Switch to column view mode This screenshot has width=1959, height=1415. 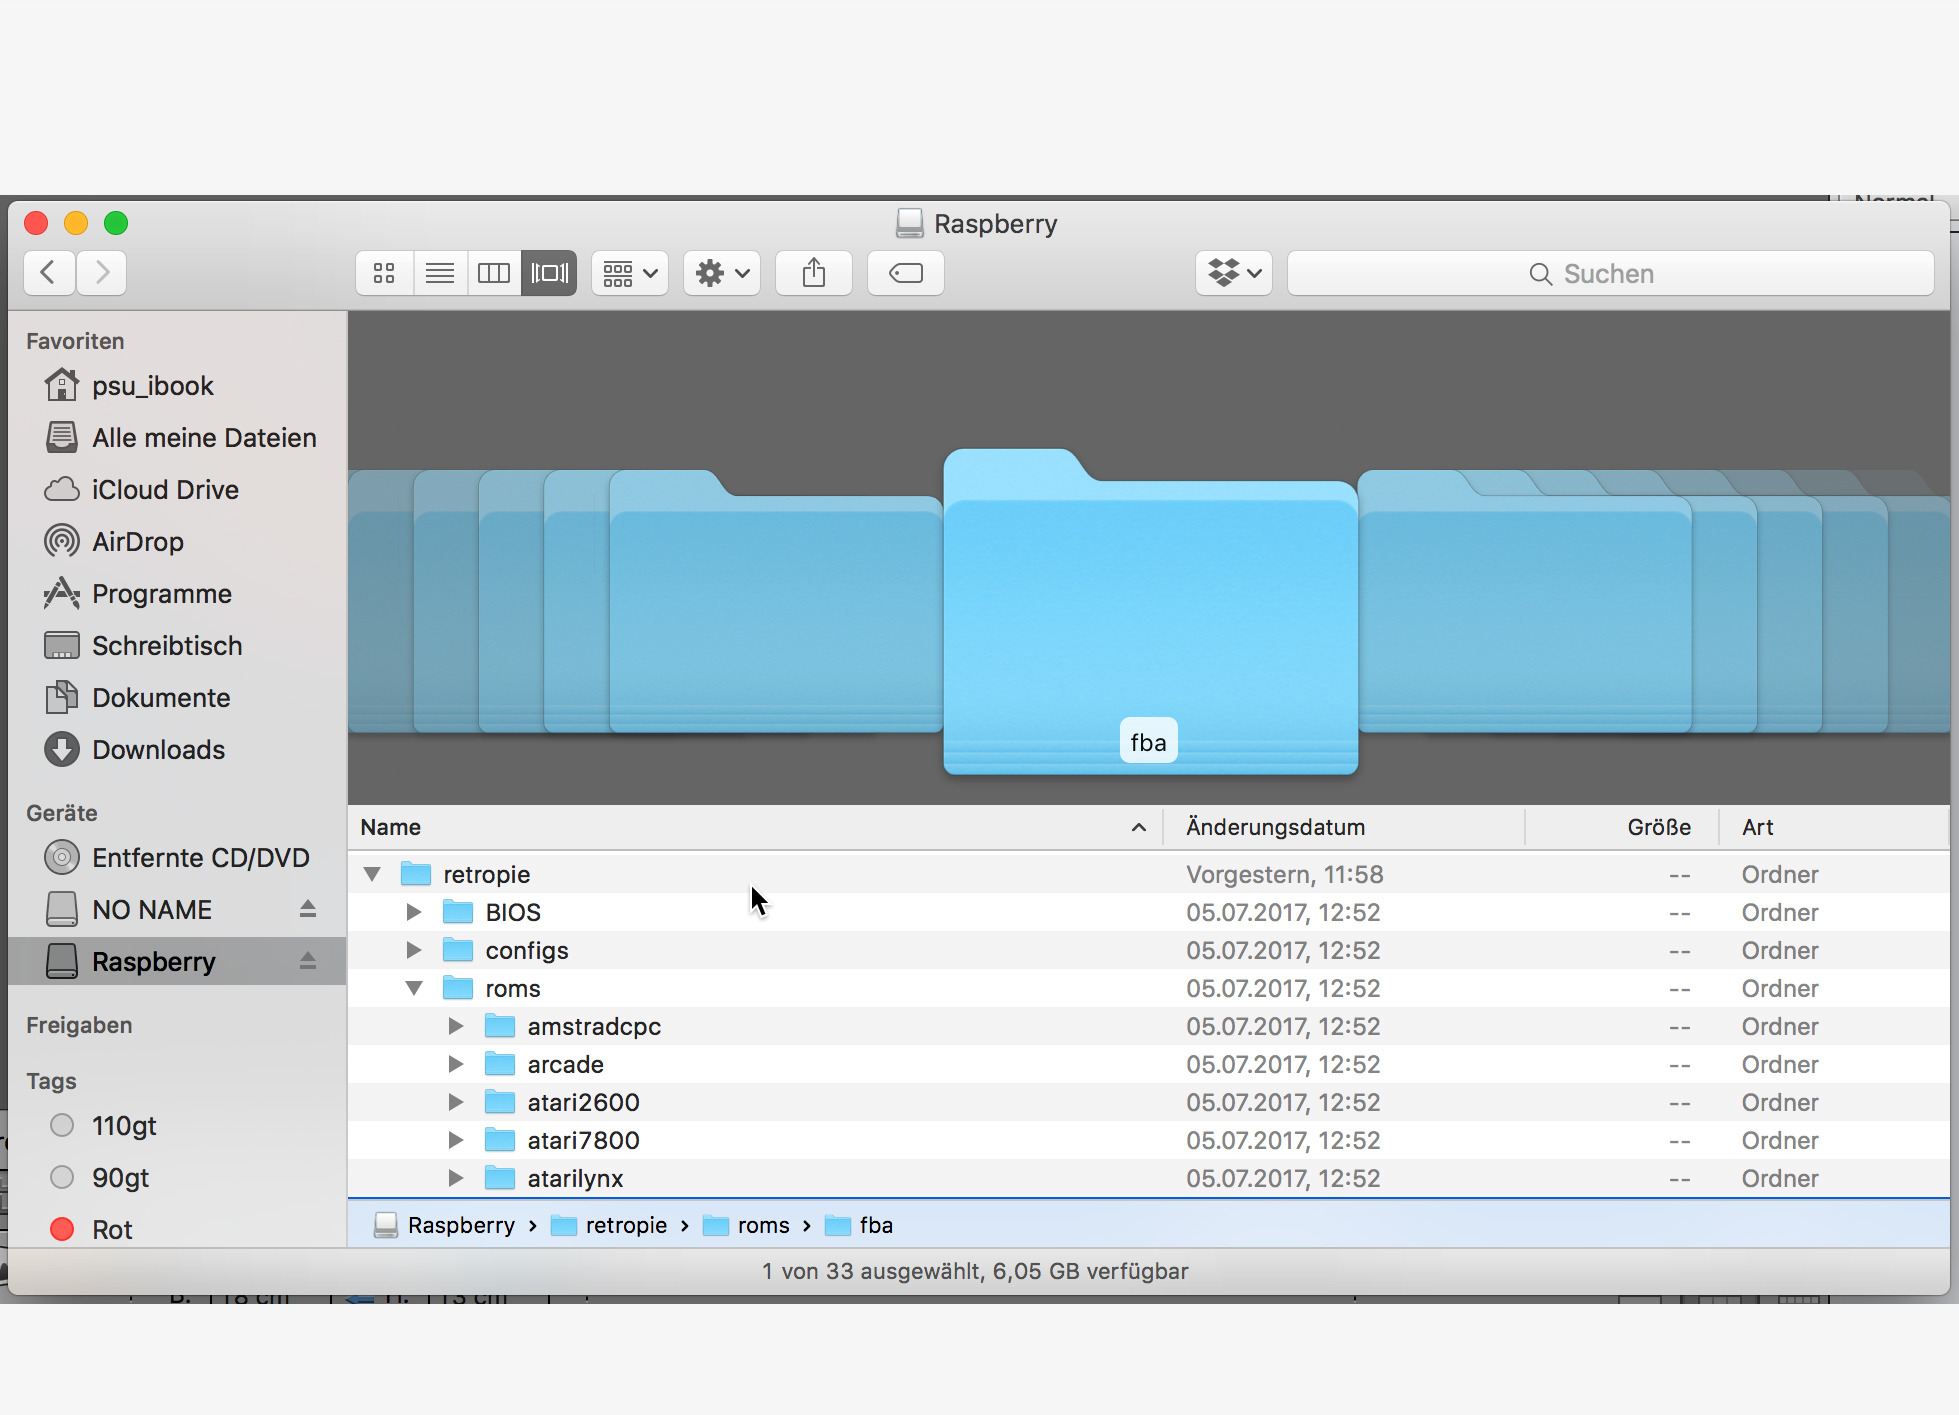pos(494,273)
